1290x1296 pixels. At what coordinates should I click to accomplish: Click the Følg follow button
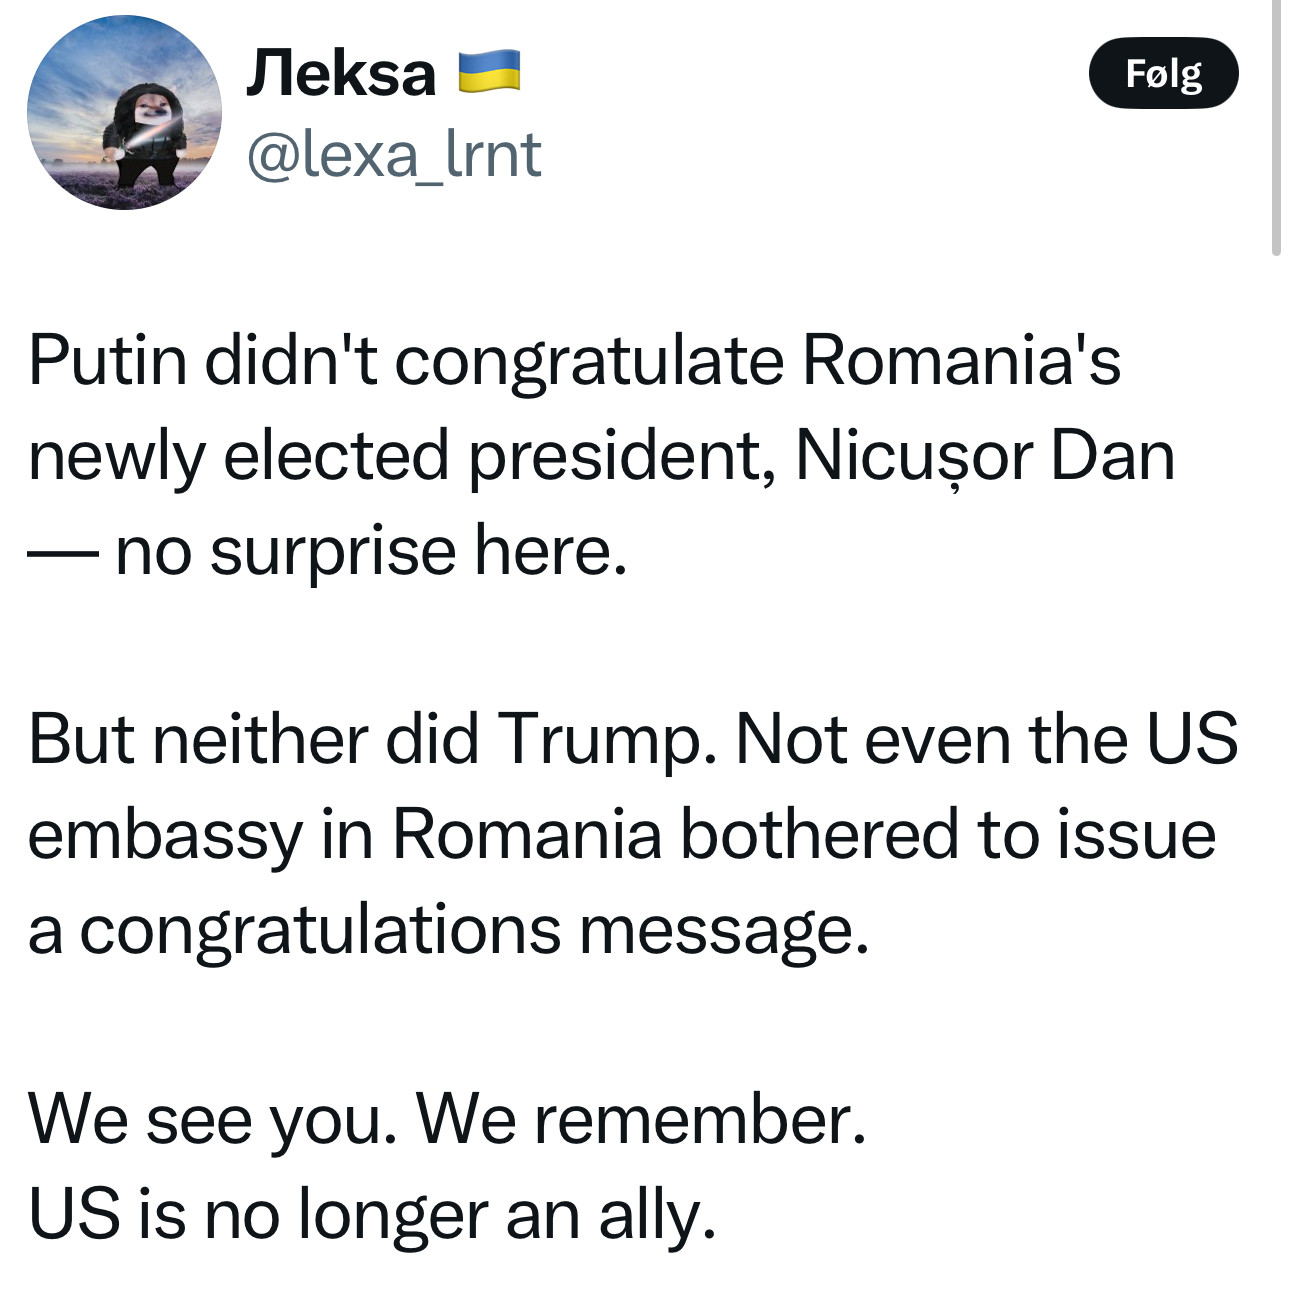click(1163, 73)
